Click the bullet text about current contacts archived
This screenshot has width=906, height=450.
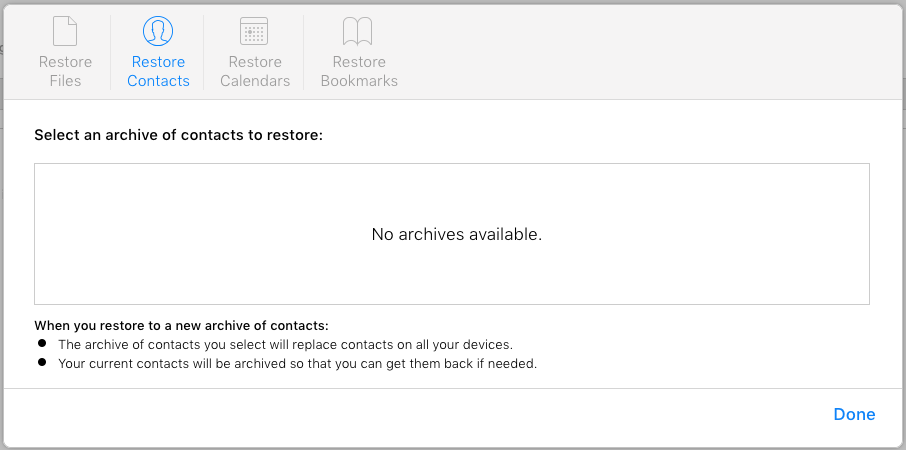[298, 365]
